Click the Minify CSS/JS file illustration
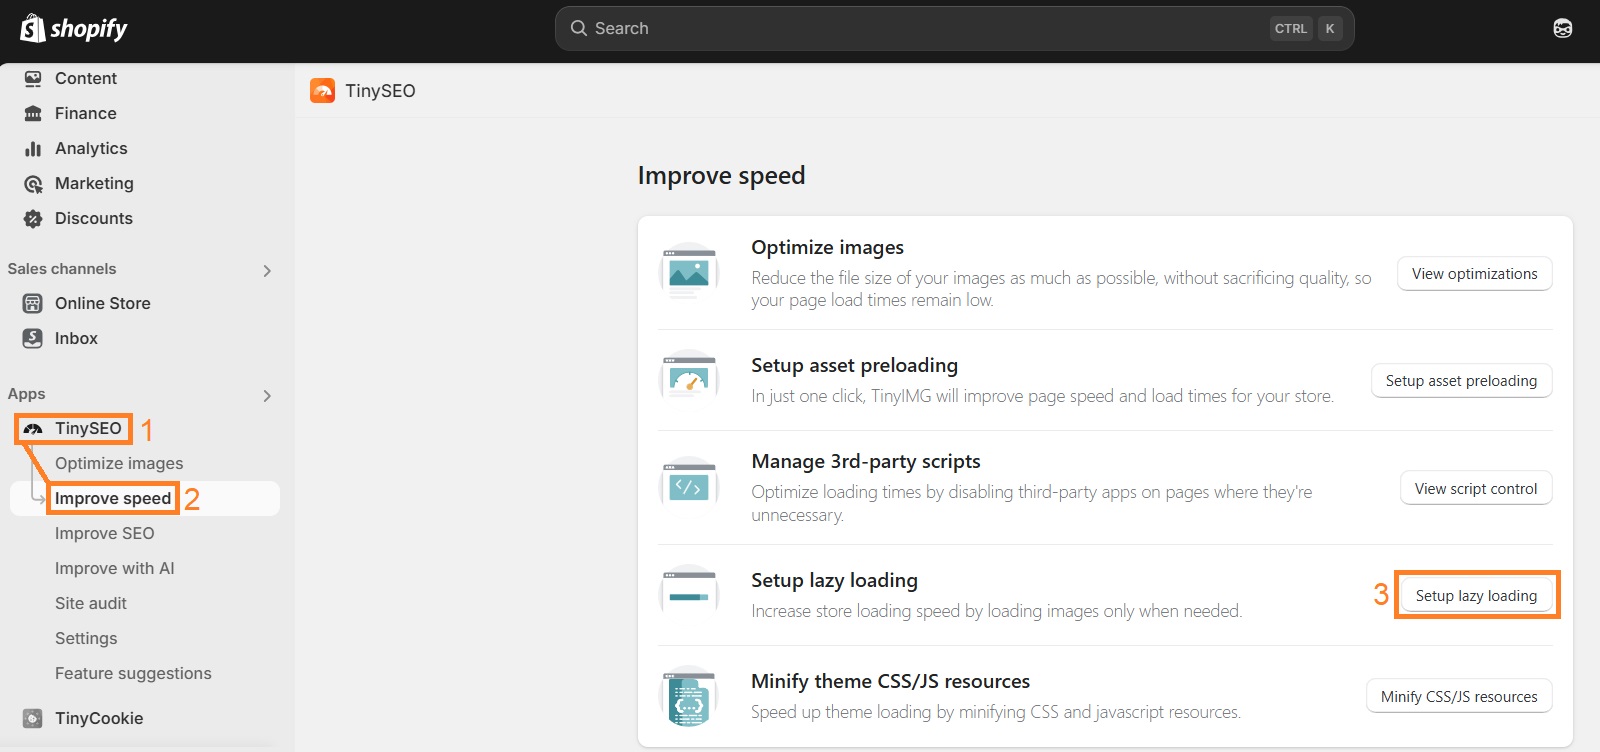The width and height of the screenshot is (1600, 752). pyautogui.click(x=689, y=696)
